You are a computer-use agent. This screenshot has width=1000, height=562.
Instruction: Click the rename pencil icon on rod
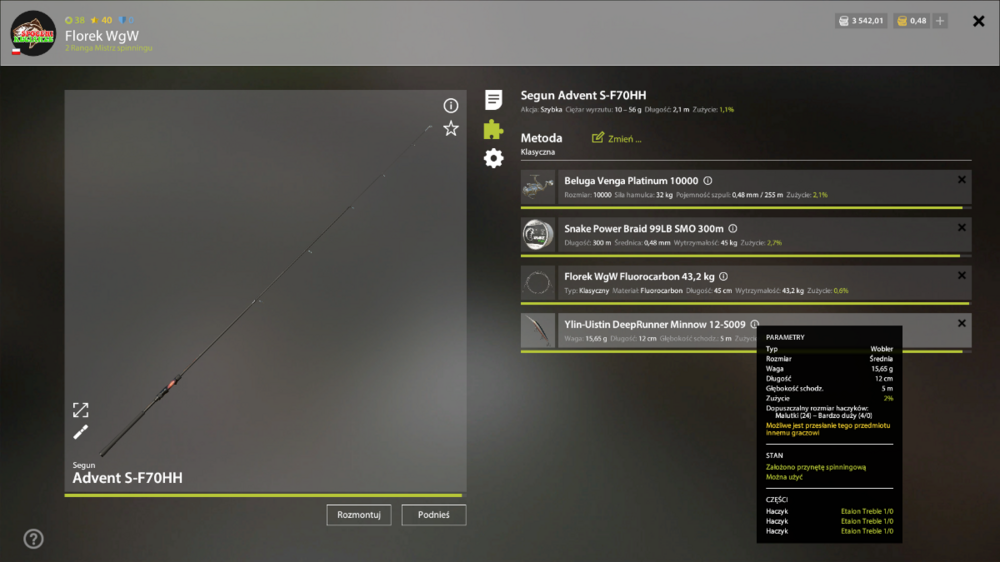click(80, 433)
